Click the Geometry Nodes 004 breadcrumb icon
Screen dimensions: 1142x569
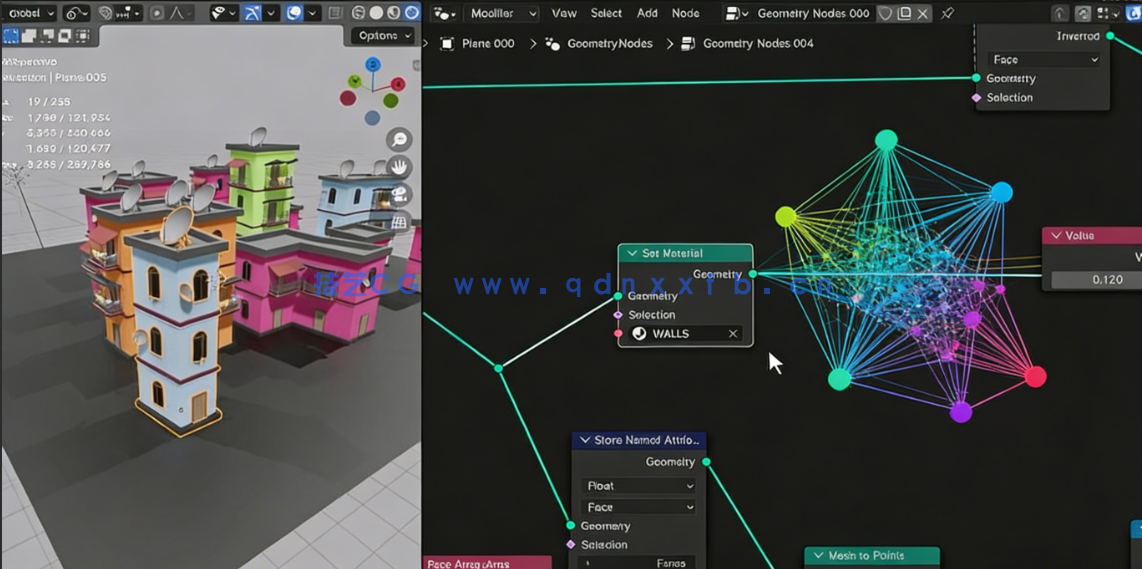tap(688, 44)
